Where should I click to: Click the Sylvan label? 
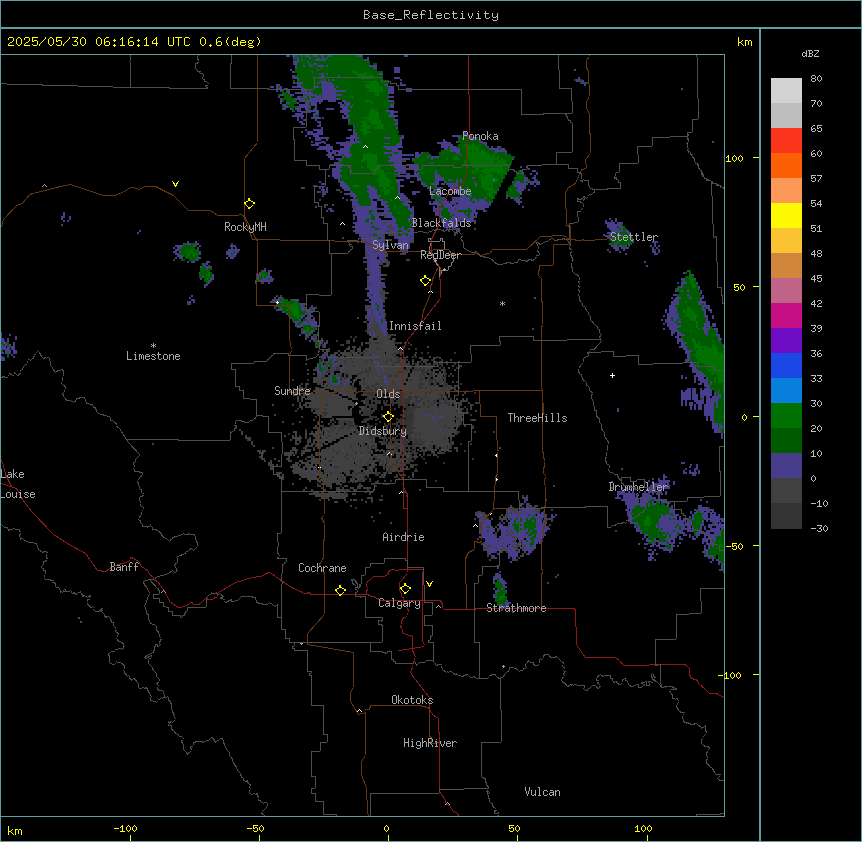click(390, 245)
